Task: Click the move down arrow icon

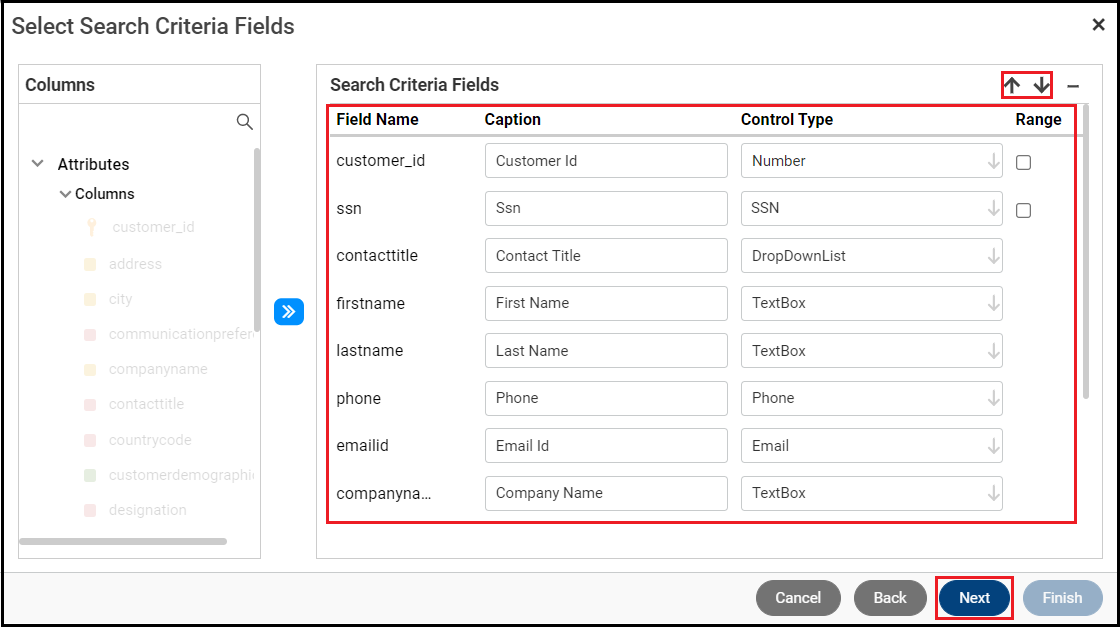Action: click(1042, 86)
